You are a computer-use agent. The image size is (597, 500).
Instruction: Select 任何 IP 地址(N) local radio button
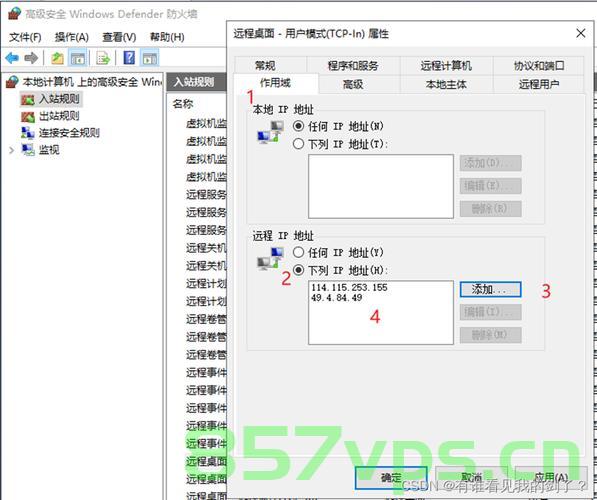tap(298, 126)
